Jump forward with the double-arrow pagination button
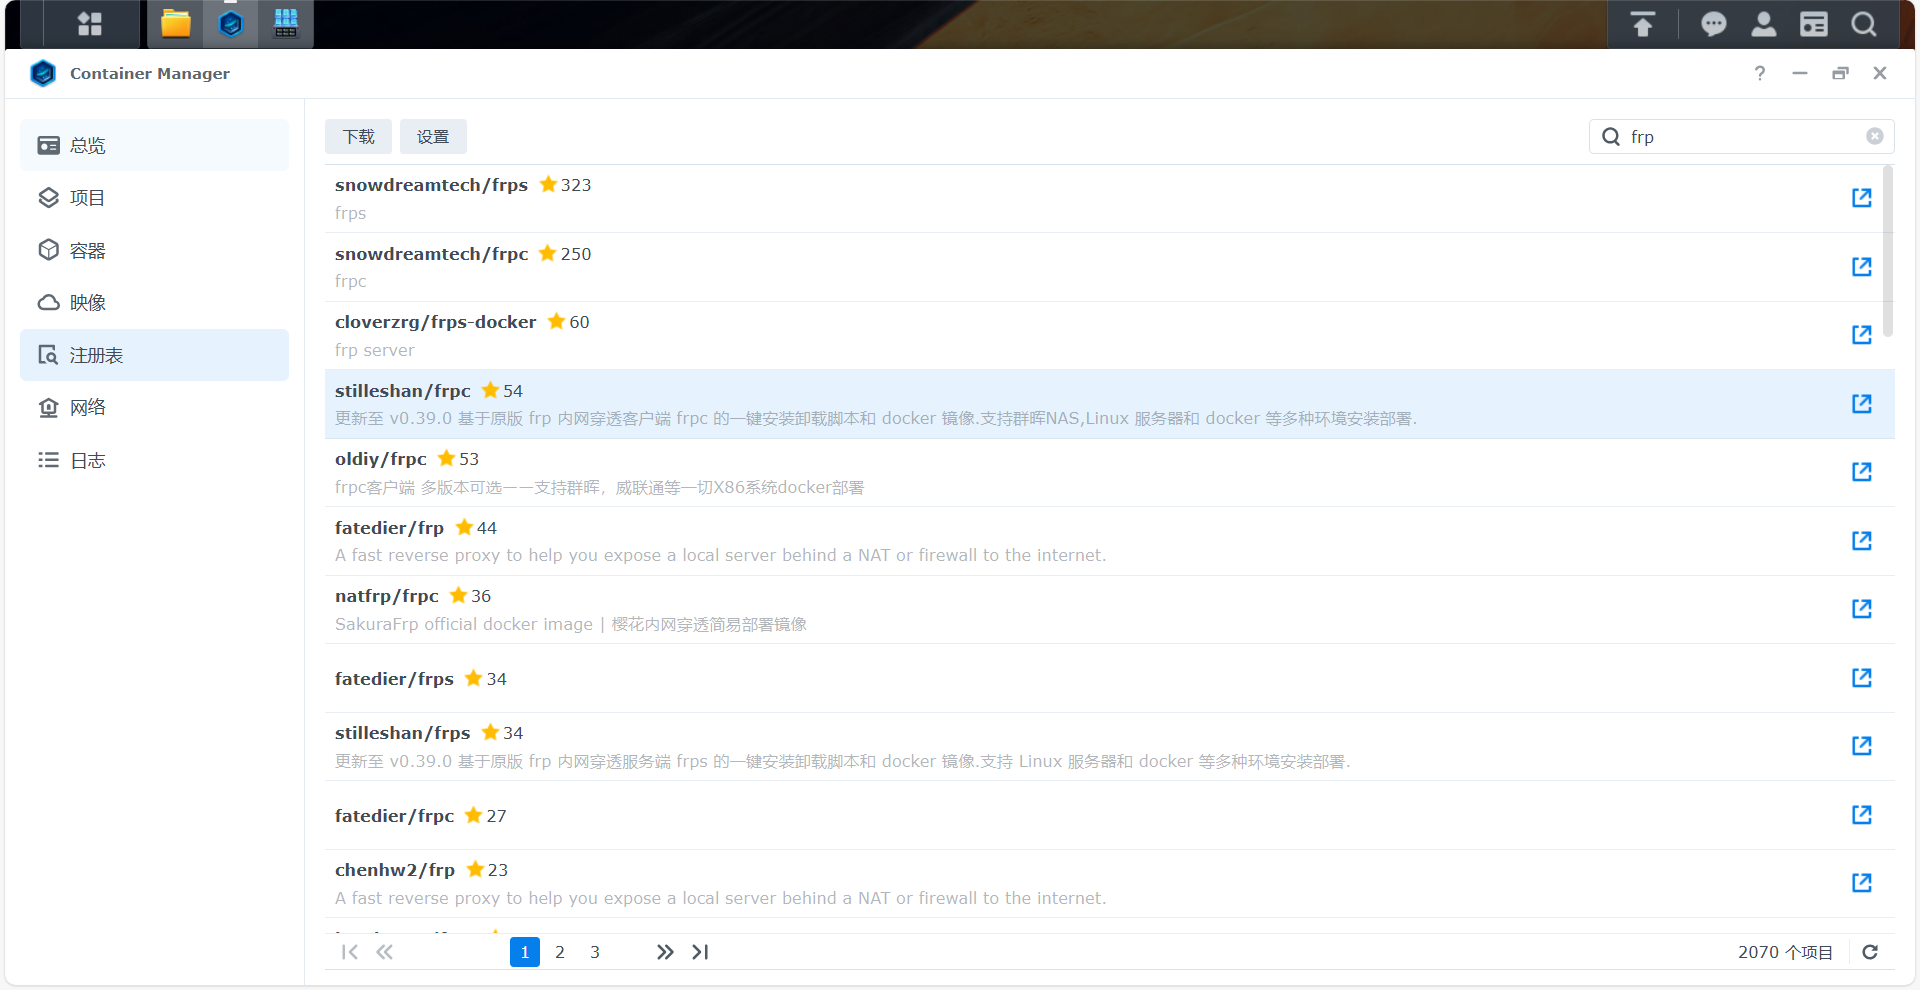Screen dimensions: 1920x990 665,952
